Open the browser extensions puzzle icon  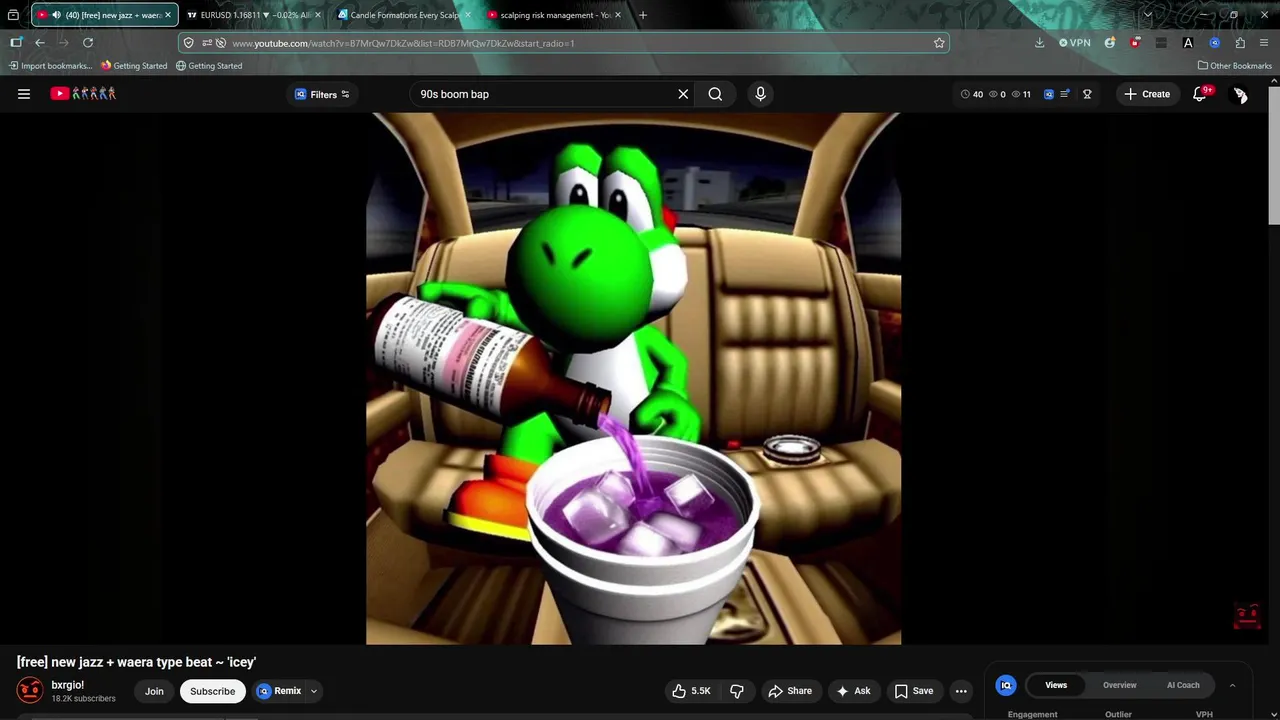point(1240,43)
